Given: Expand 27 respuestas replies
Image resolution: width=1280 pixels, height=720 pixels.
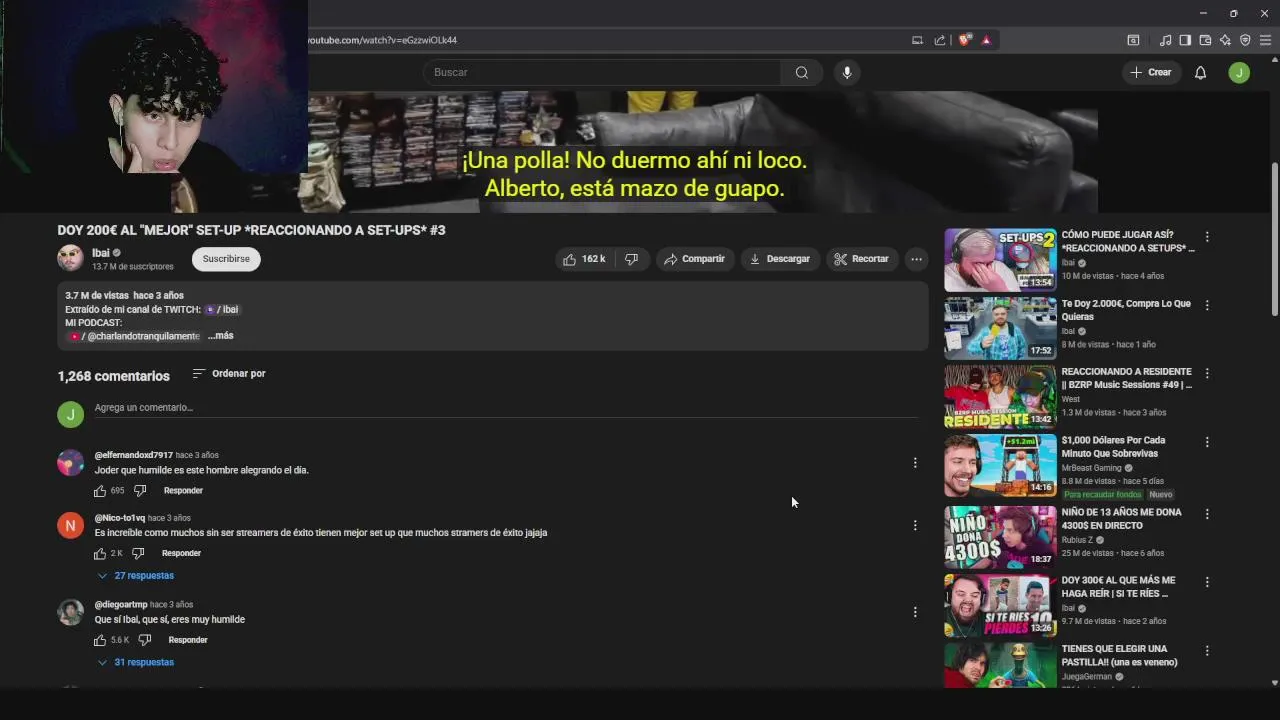Looking at the screenshot, I should [135, 576].
